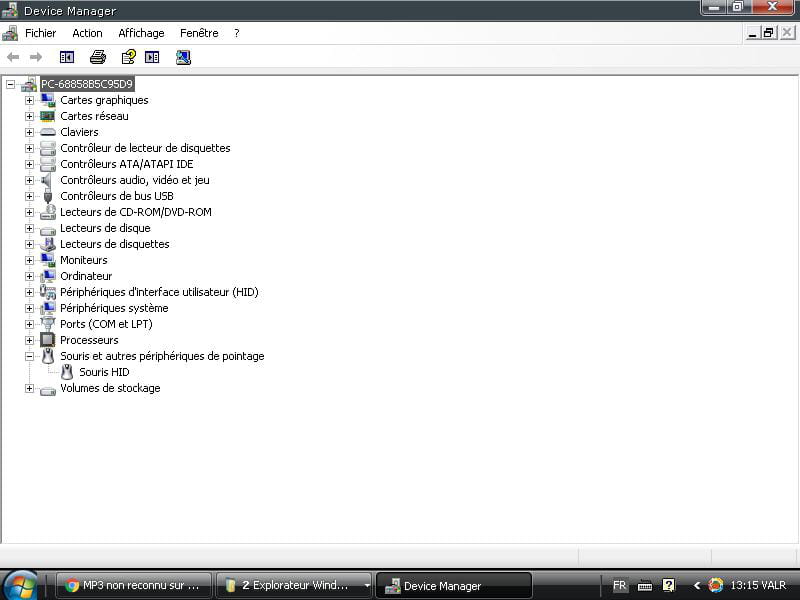Open the ? help menu

[x=236, y=33]
